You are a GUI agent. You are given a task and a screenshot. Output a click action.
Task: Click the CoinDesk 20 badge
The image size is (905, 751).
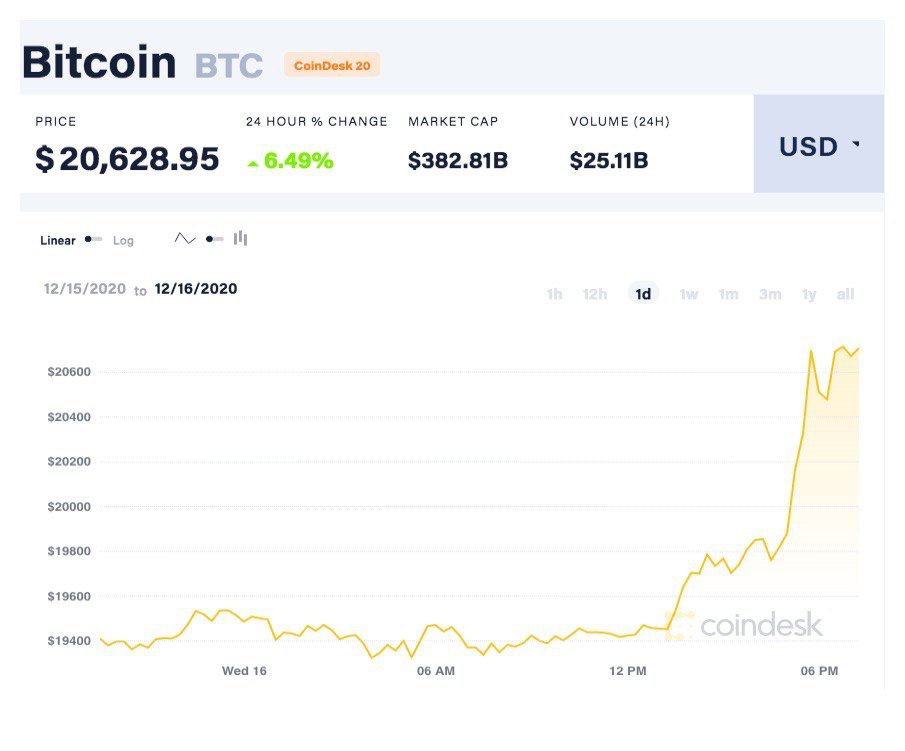[332, 65]
